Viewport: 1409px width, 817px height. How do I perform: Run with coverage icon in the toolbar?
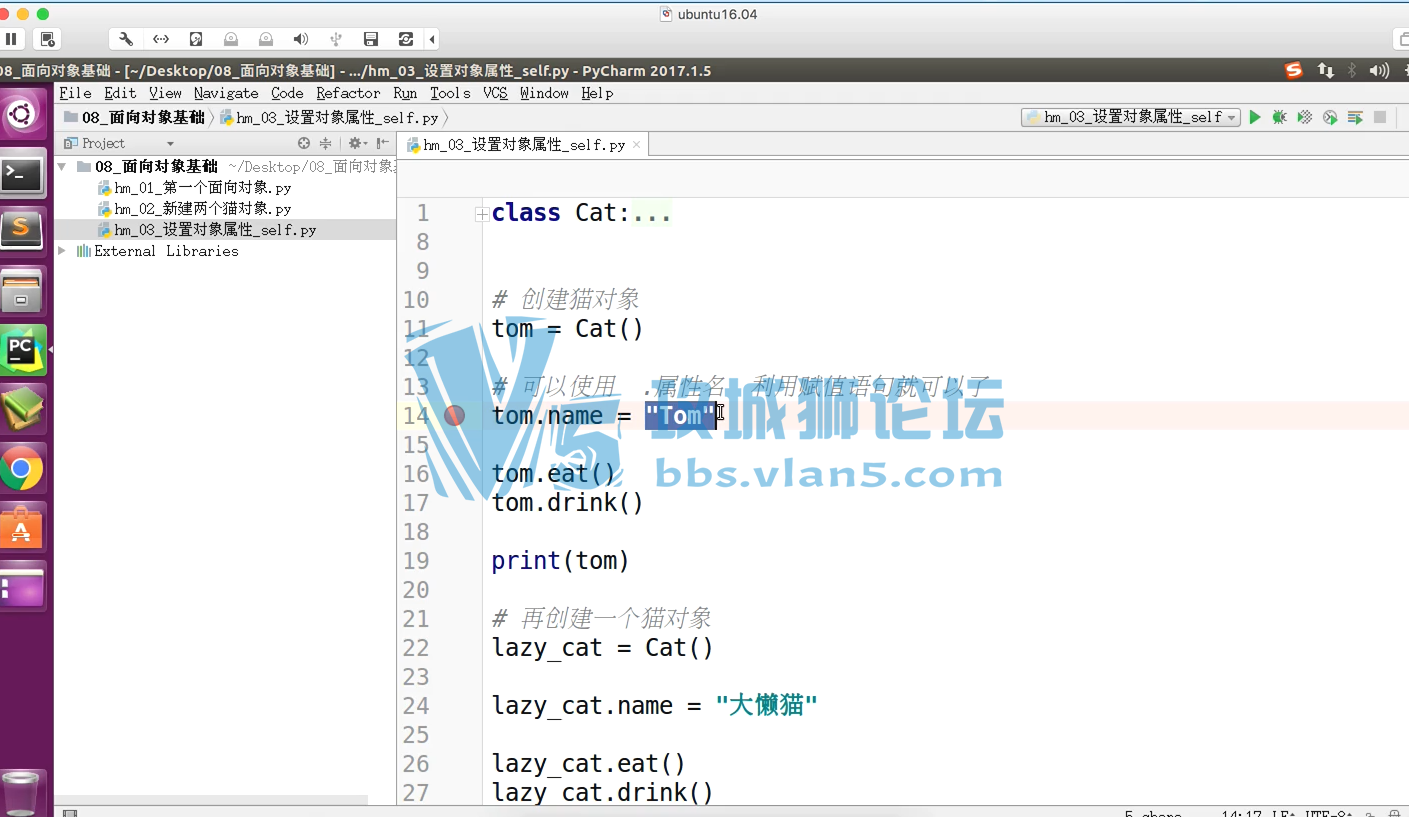(1304, 117)
